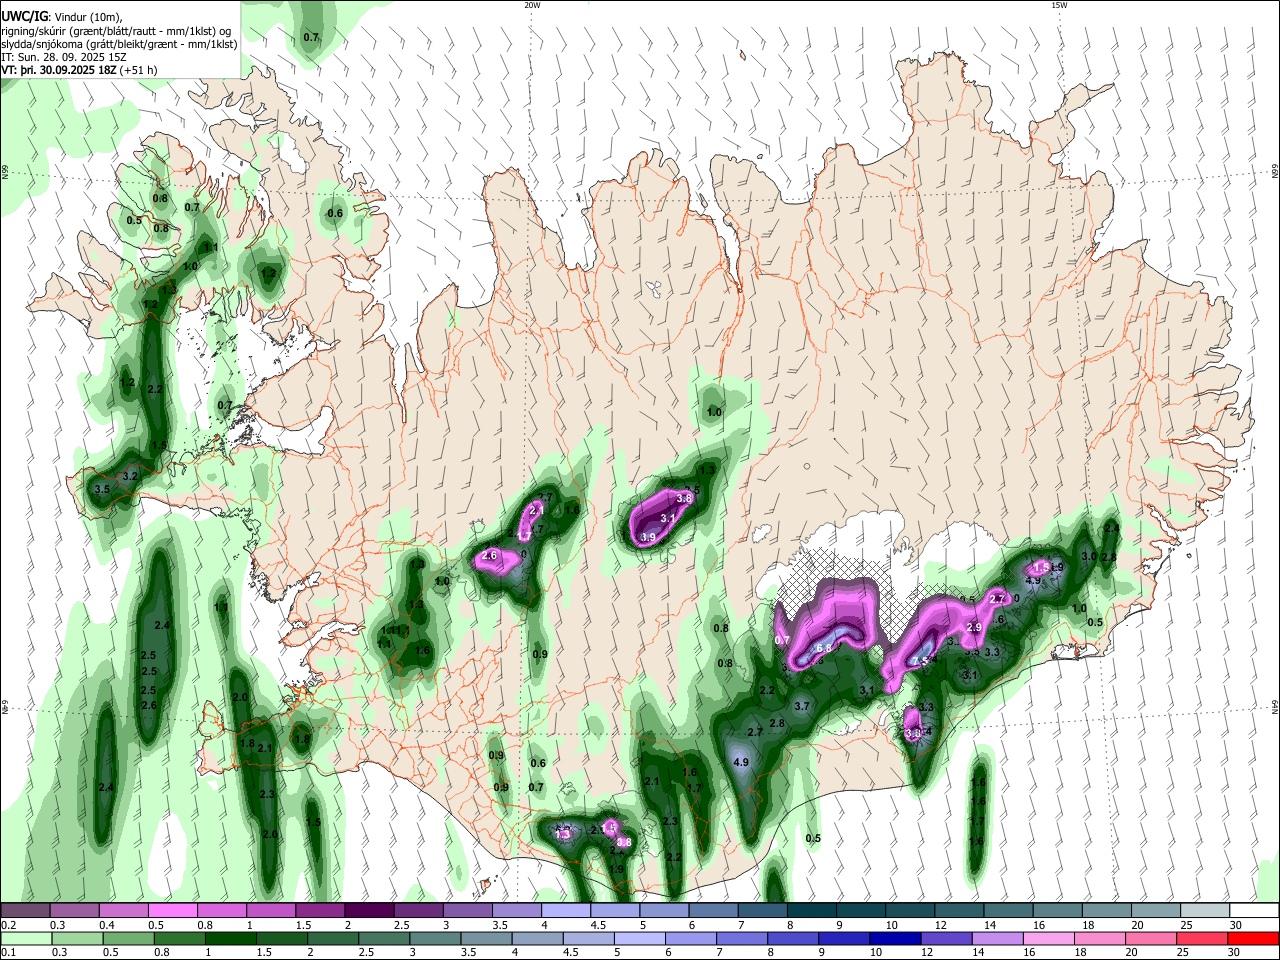The image size is (1280, 960).
Task: Pick lower legend bright red swatch after 30
Action: click(x=1255, y=938)
